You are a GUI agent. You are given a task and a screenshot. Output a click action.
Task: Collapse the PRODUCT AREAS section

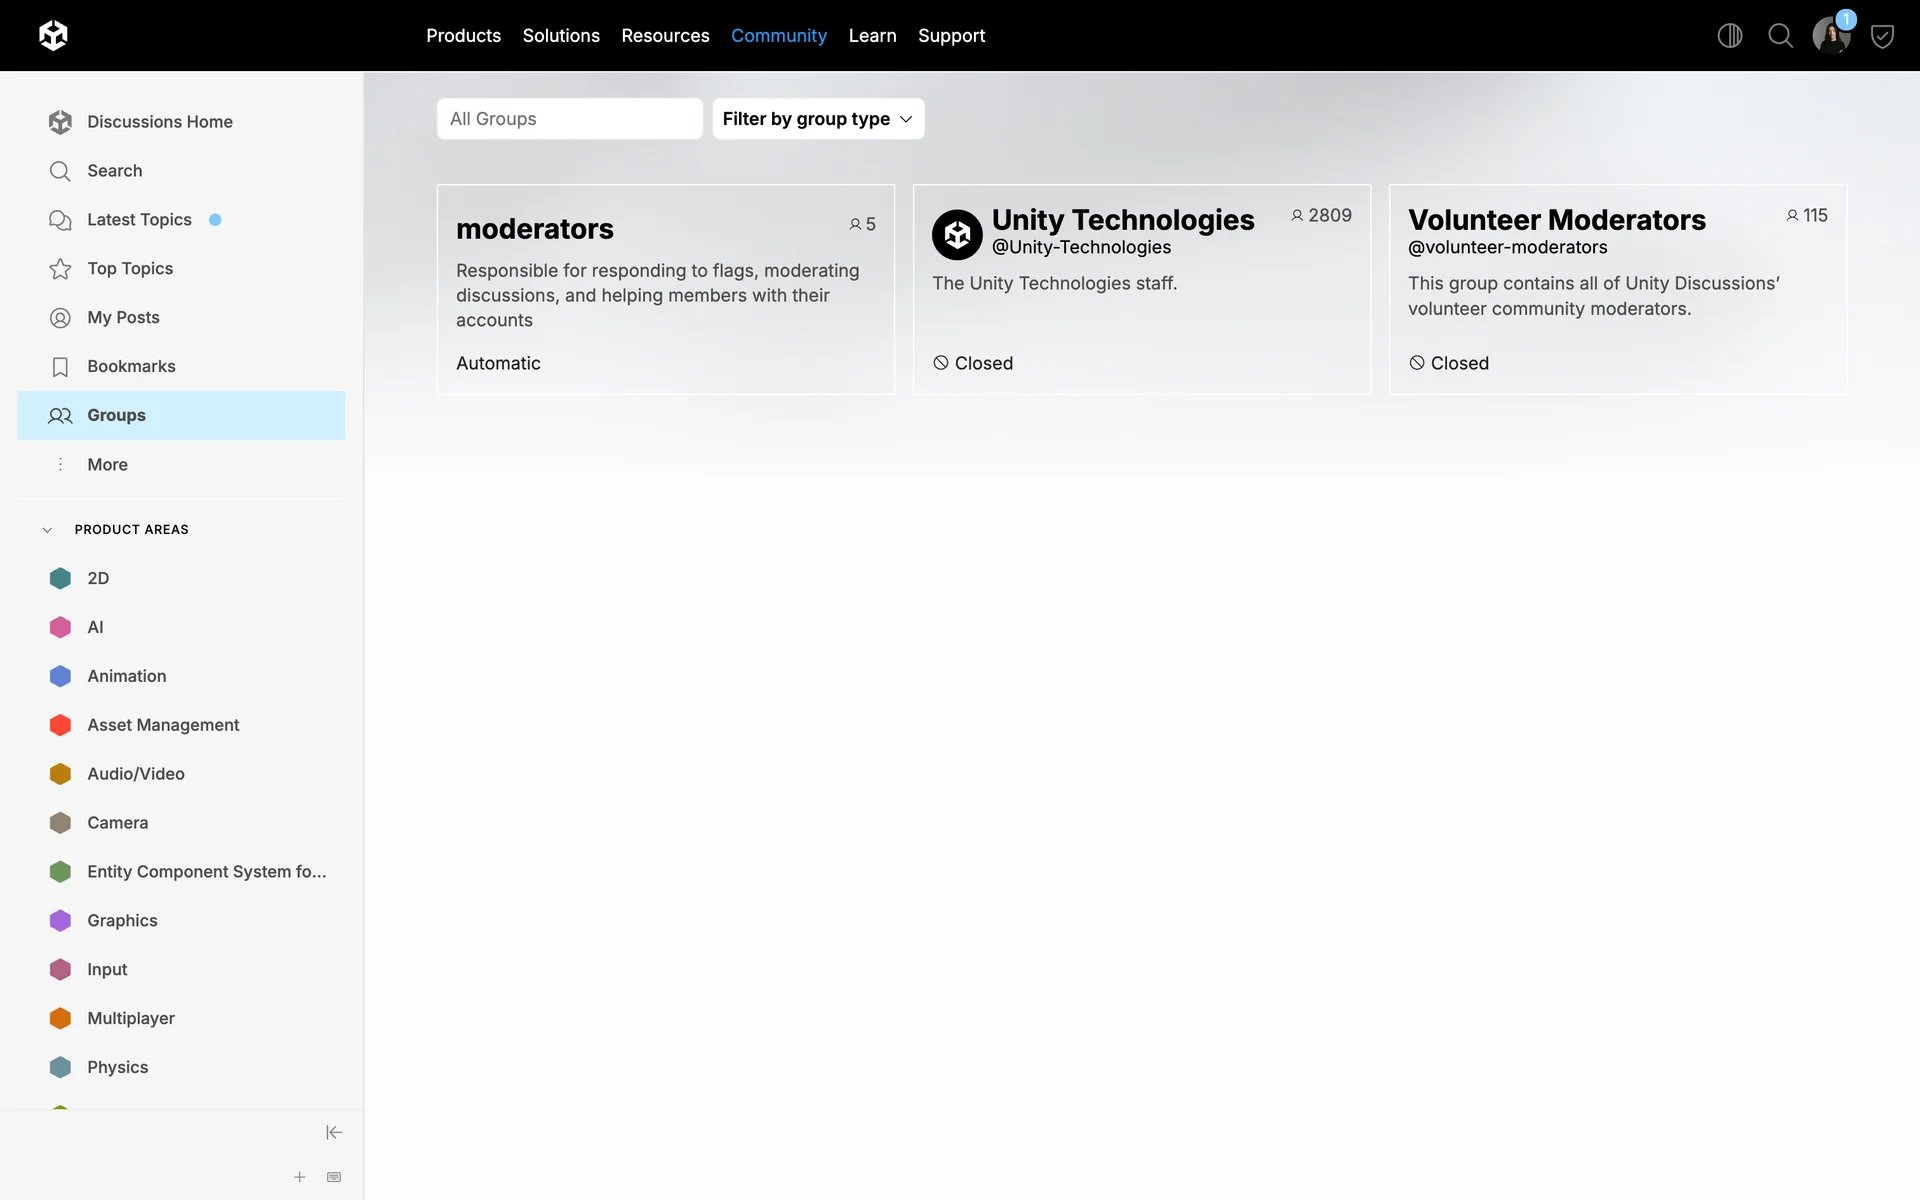pos(47,529)
